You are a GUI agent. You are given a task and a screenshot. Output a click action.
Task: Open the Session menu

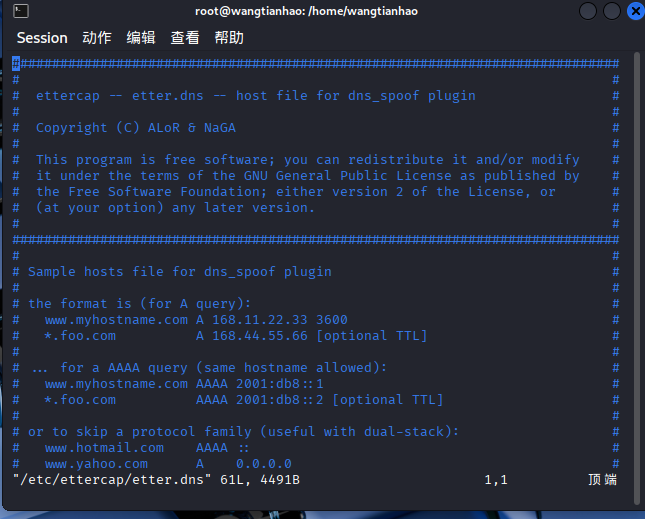(x=42, y=38)
